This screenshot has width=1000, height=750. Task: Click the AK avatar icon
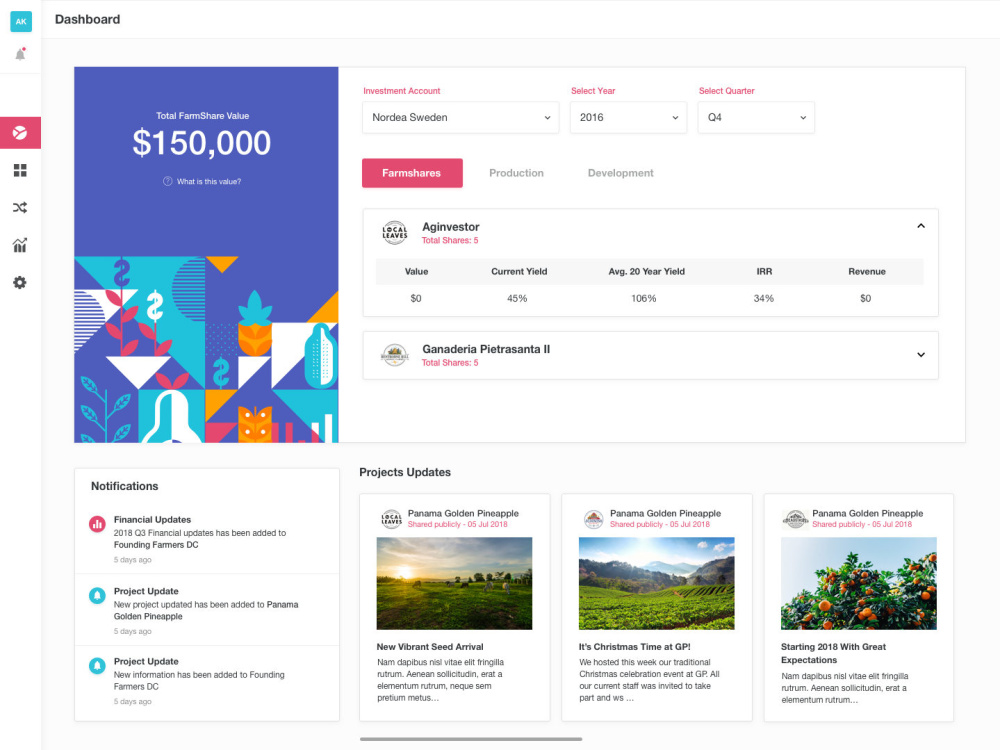[21, 21]
